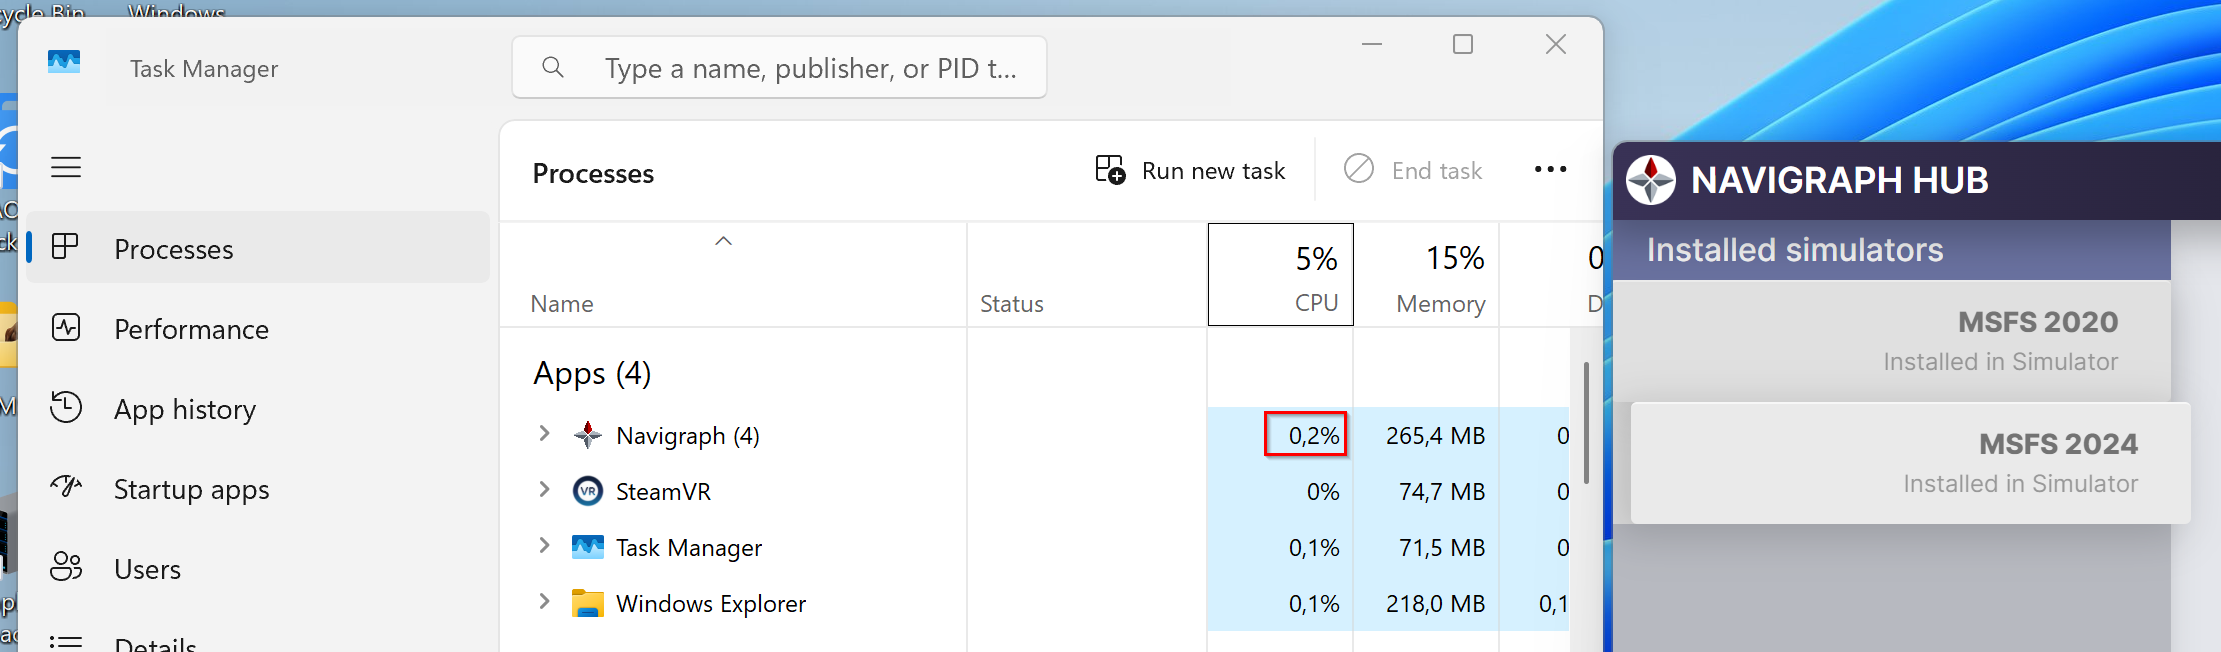Click the Task Manager app icon in title bar
Image resolution: width=2221 pixels, height=652 pixels.
coord(64,62)
